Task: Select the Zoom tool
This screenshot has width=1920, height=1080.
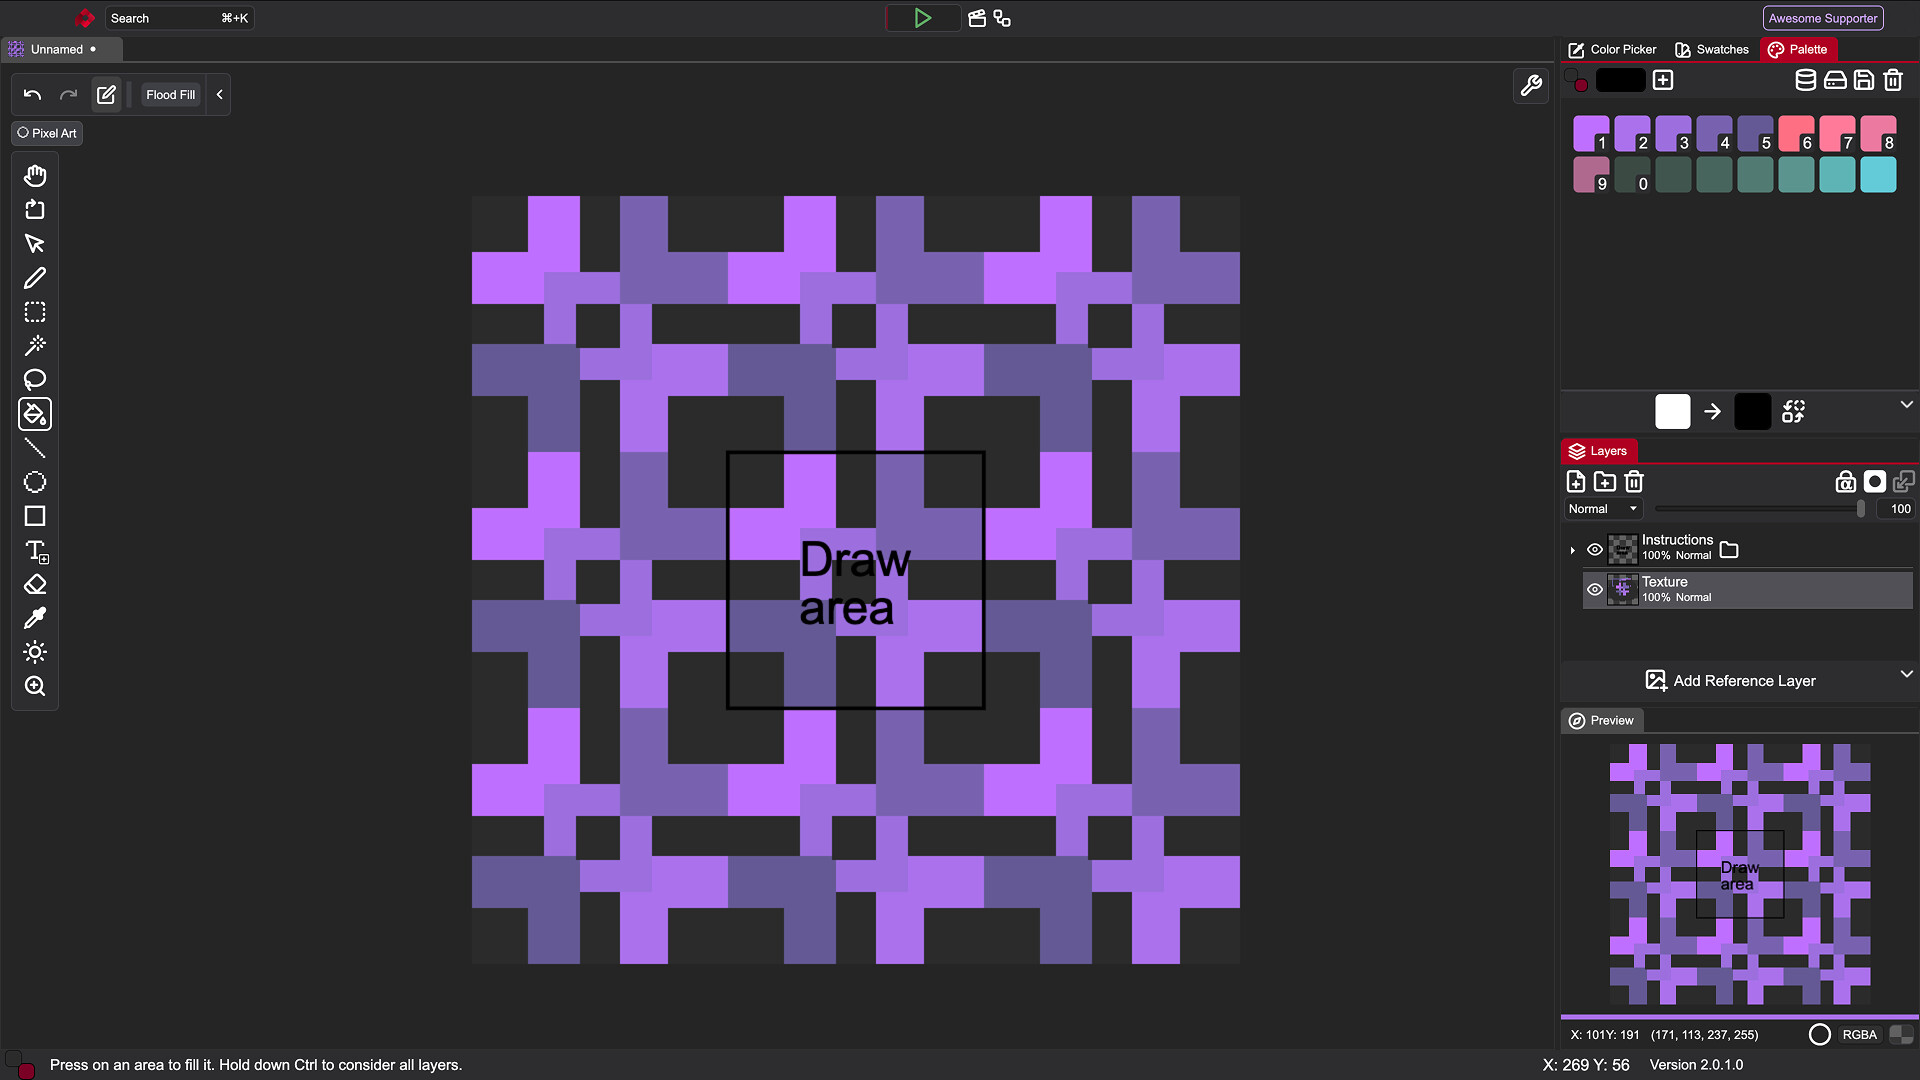Action: point(35,686)
